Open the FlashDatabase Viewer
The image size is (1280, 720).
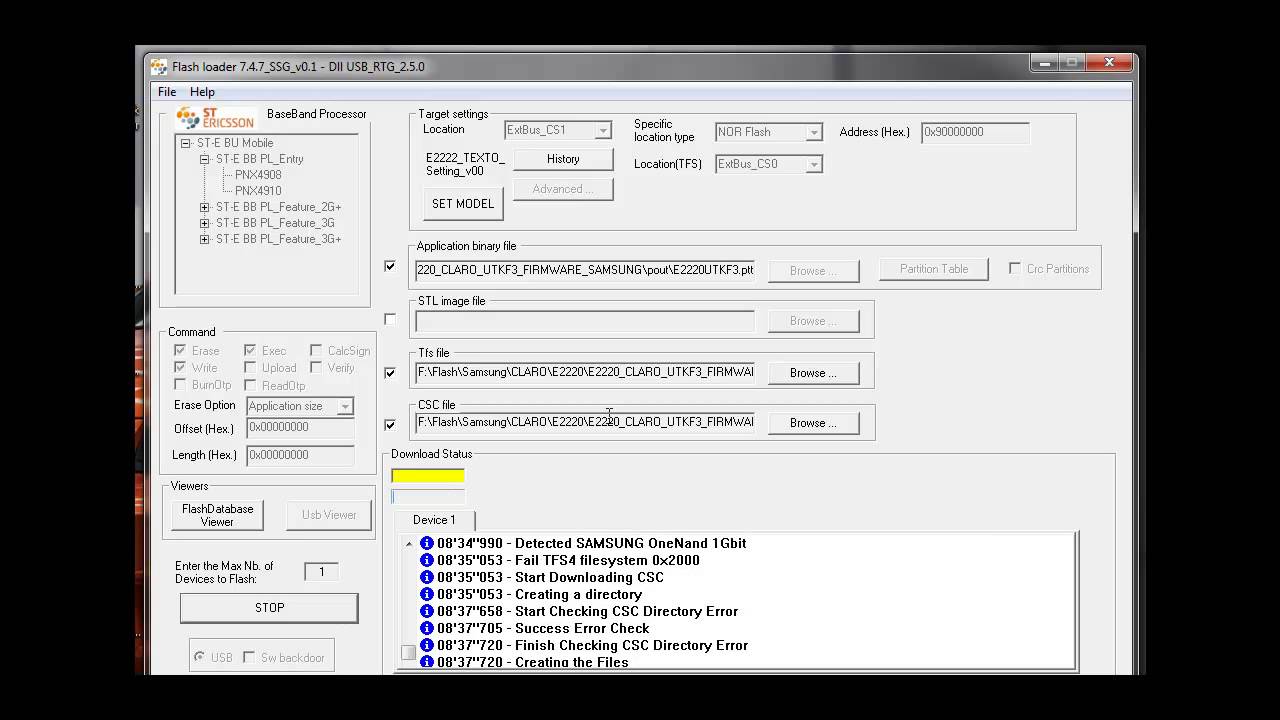pyautogui.click(x=217, y=515)
